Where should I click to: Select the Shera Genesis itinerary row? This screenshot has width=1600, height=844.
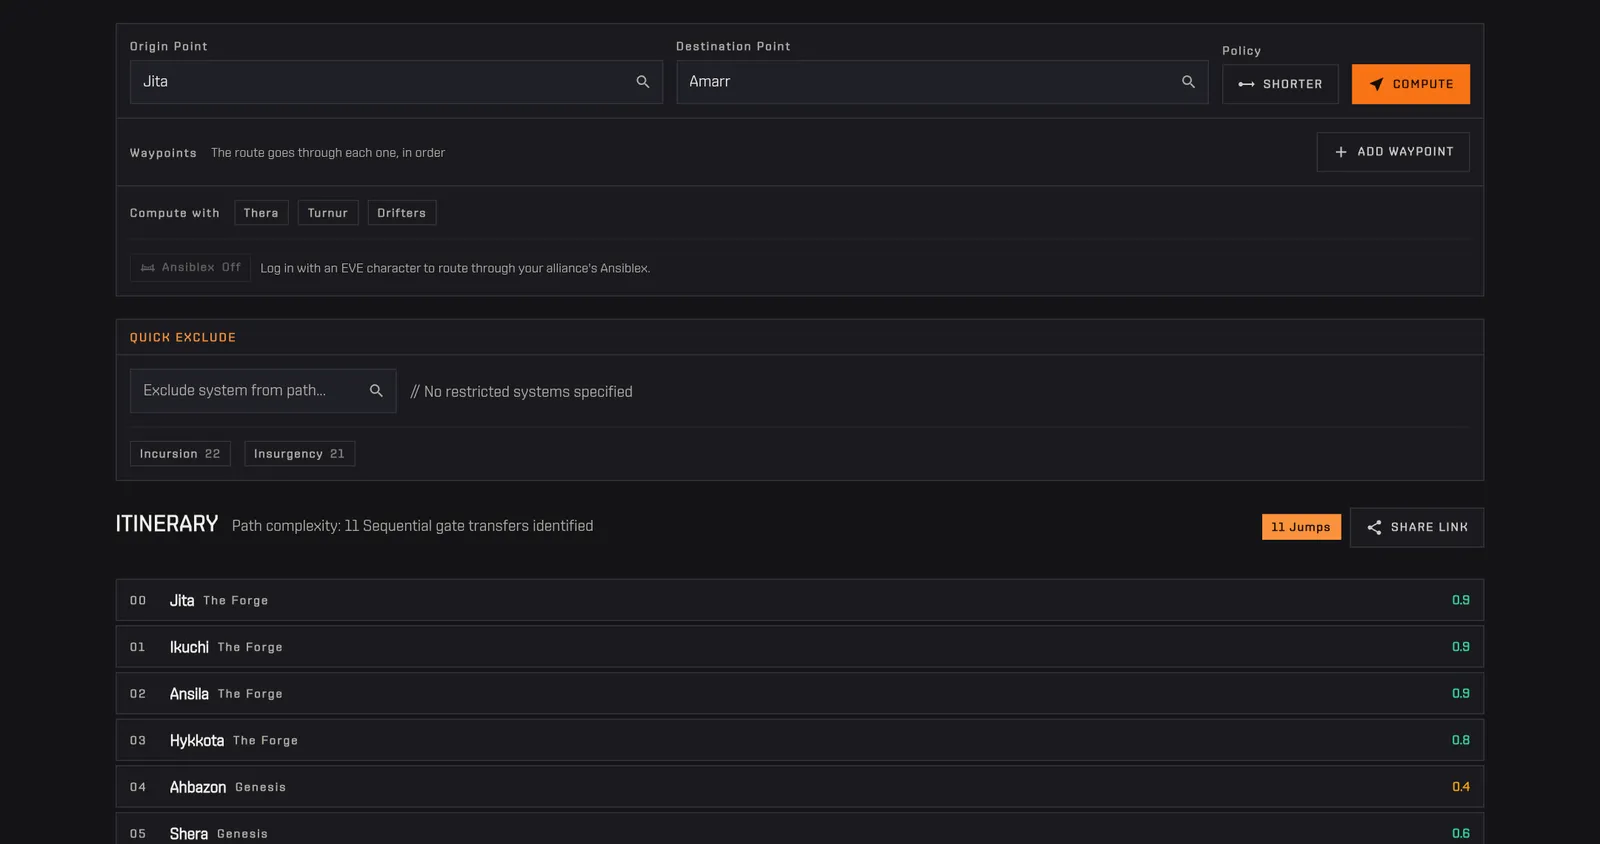click(x=800, y=829)
